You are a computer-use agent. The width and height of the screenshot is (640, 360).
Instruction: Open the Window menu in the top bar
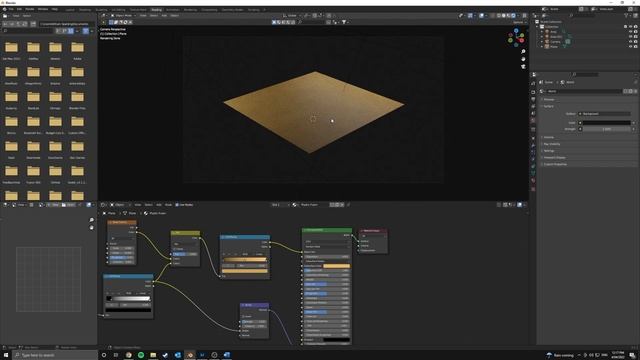coord(43,9)
